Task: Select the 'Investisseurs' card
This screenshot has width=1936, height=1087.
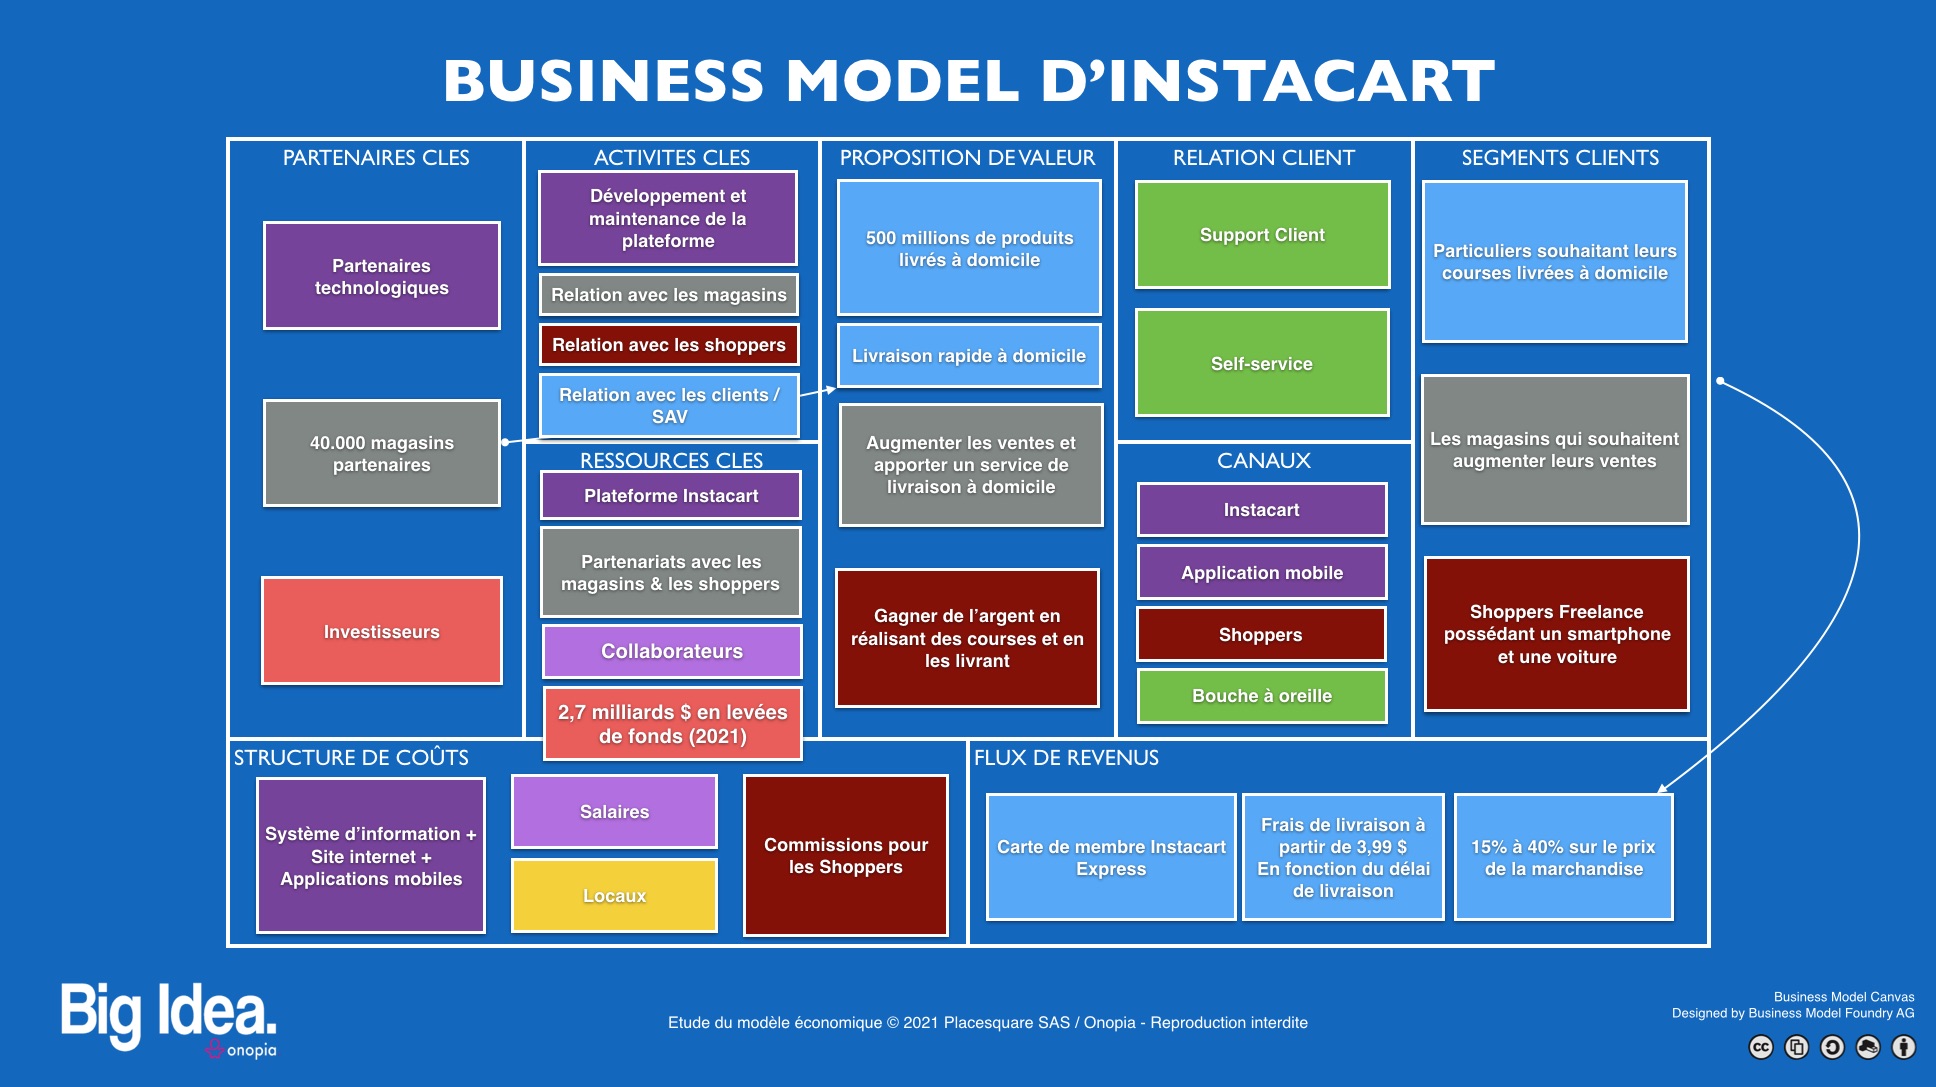Action: point(381,631)
